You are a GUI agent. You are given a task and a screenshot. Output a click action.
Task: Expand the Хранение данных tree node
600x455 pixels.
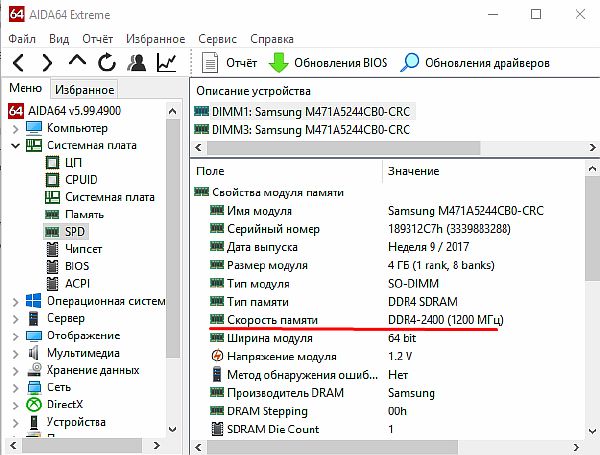pyautogui.click(x=15, y=371)
